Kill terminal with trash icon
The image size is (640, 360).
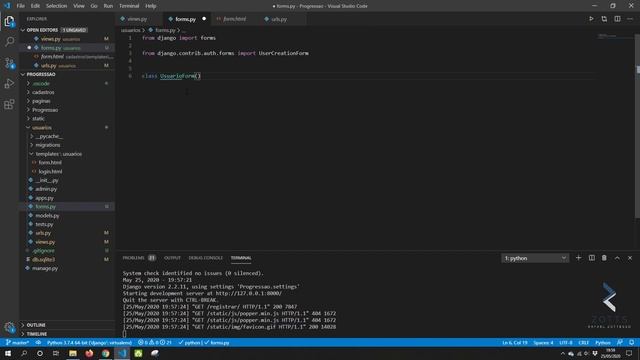(604, 258)
